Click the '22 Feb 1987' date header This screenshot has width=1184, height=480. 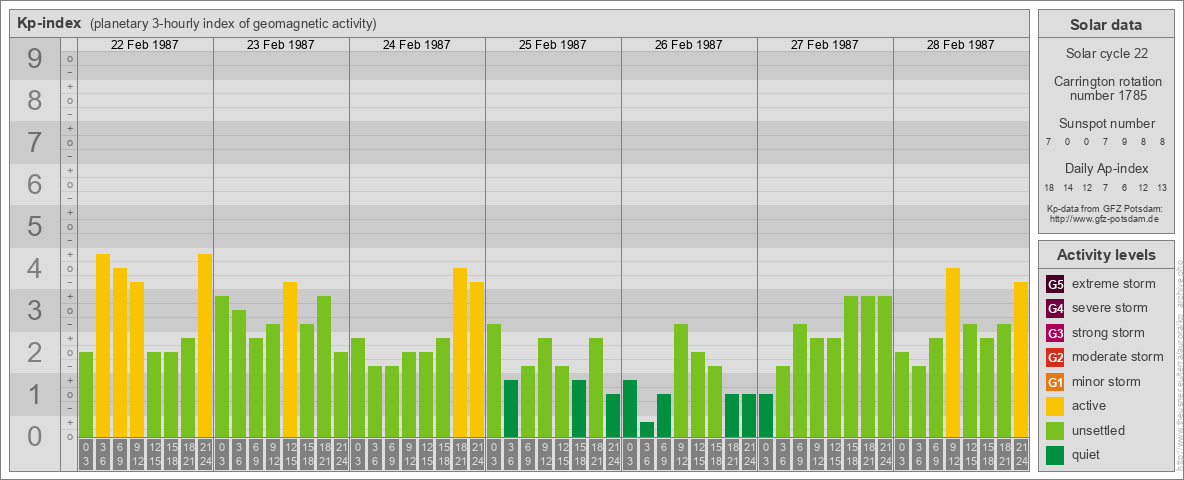pos(145,45)
